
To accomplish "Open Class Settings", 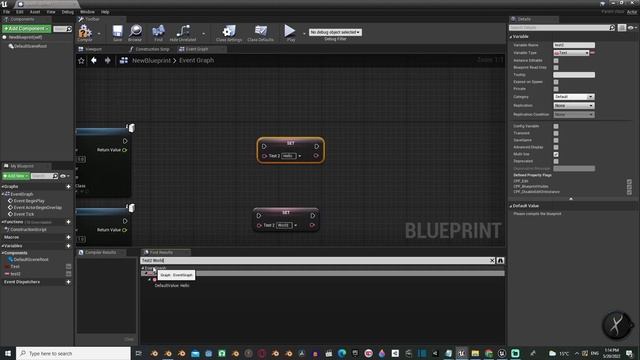I will 229,33.
